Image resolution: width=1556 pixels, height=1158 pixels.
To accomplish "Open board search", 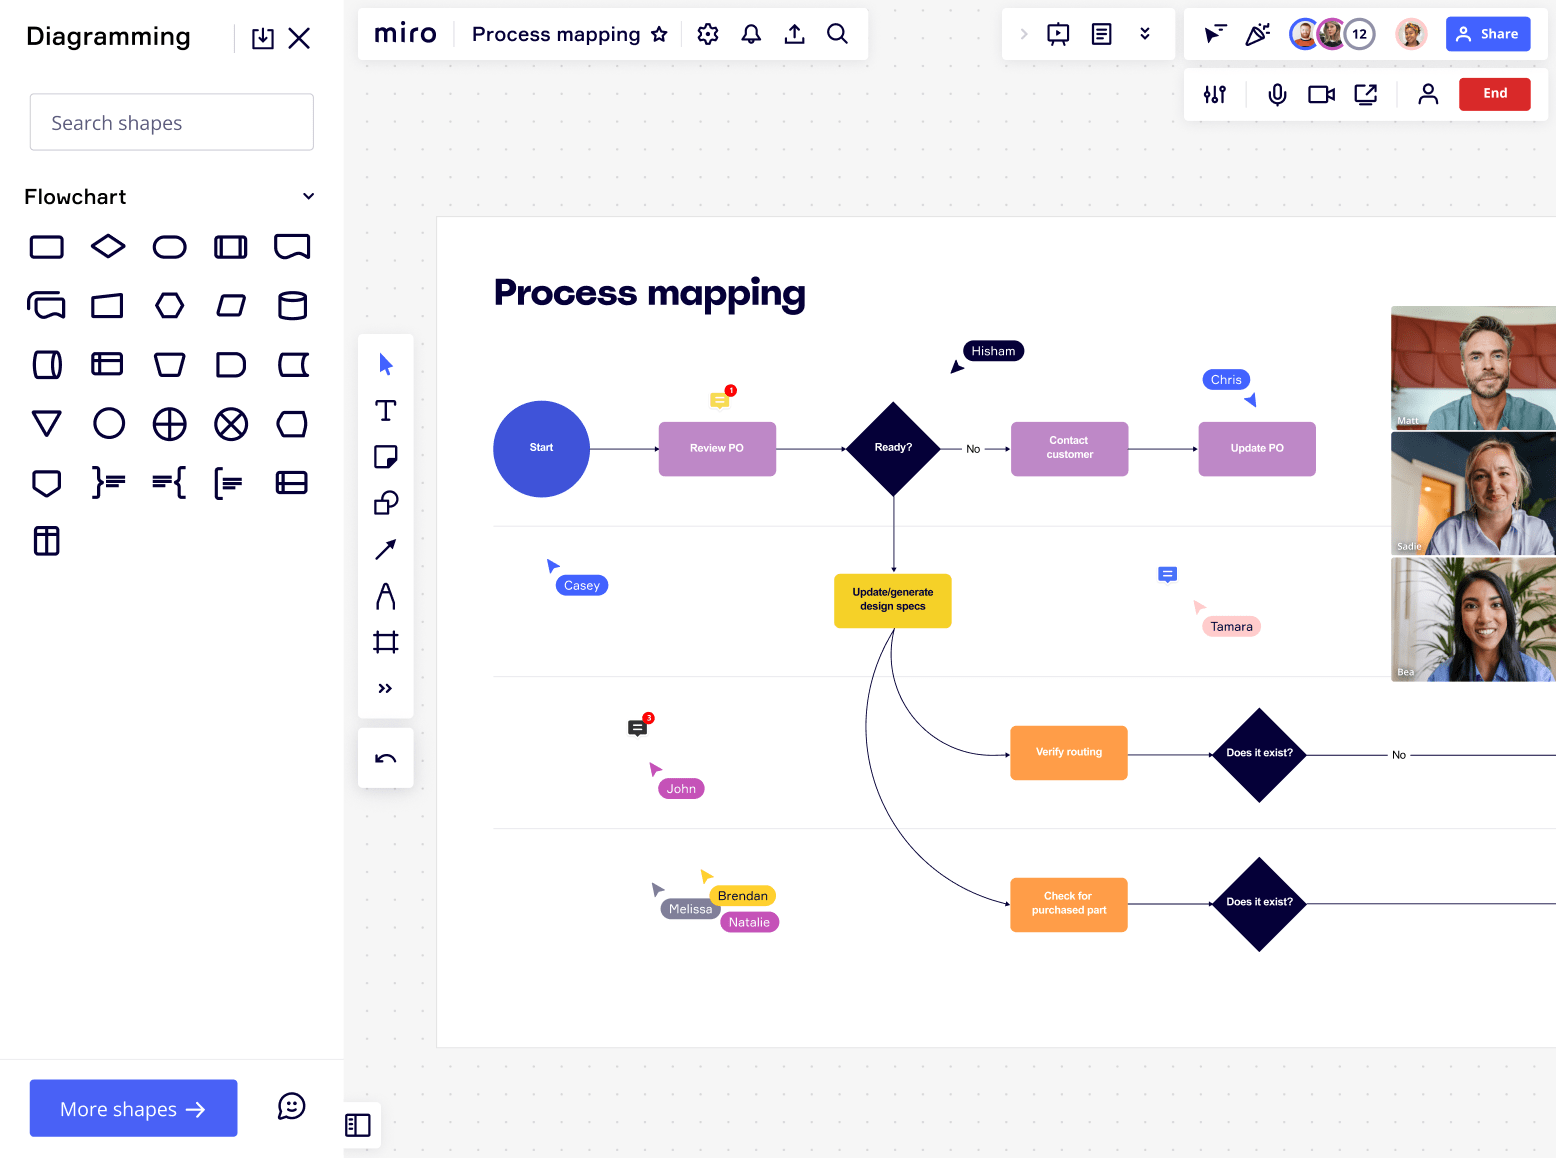I will pyautogui.click(x=838, y=33).
